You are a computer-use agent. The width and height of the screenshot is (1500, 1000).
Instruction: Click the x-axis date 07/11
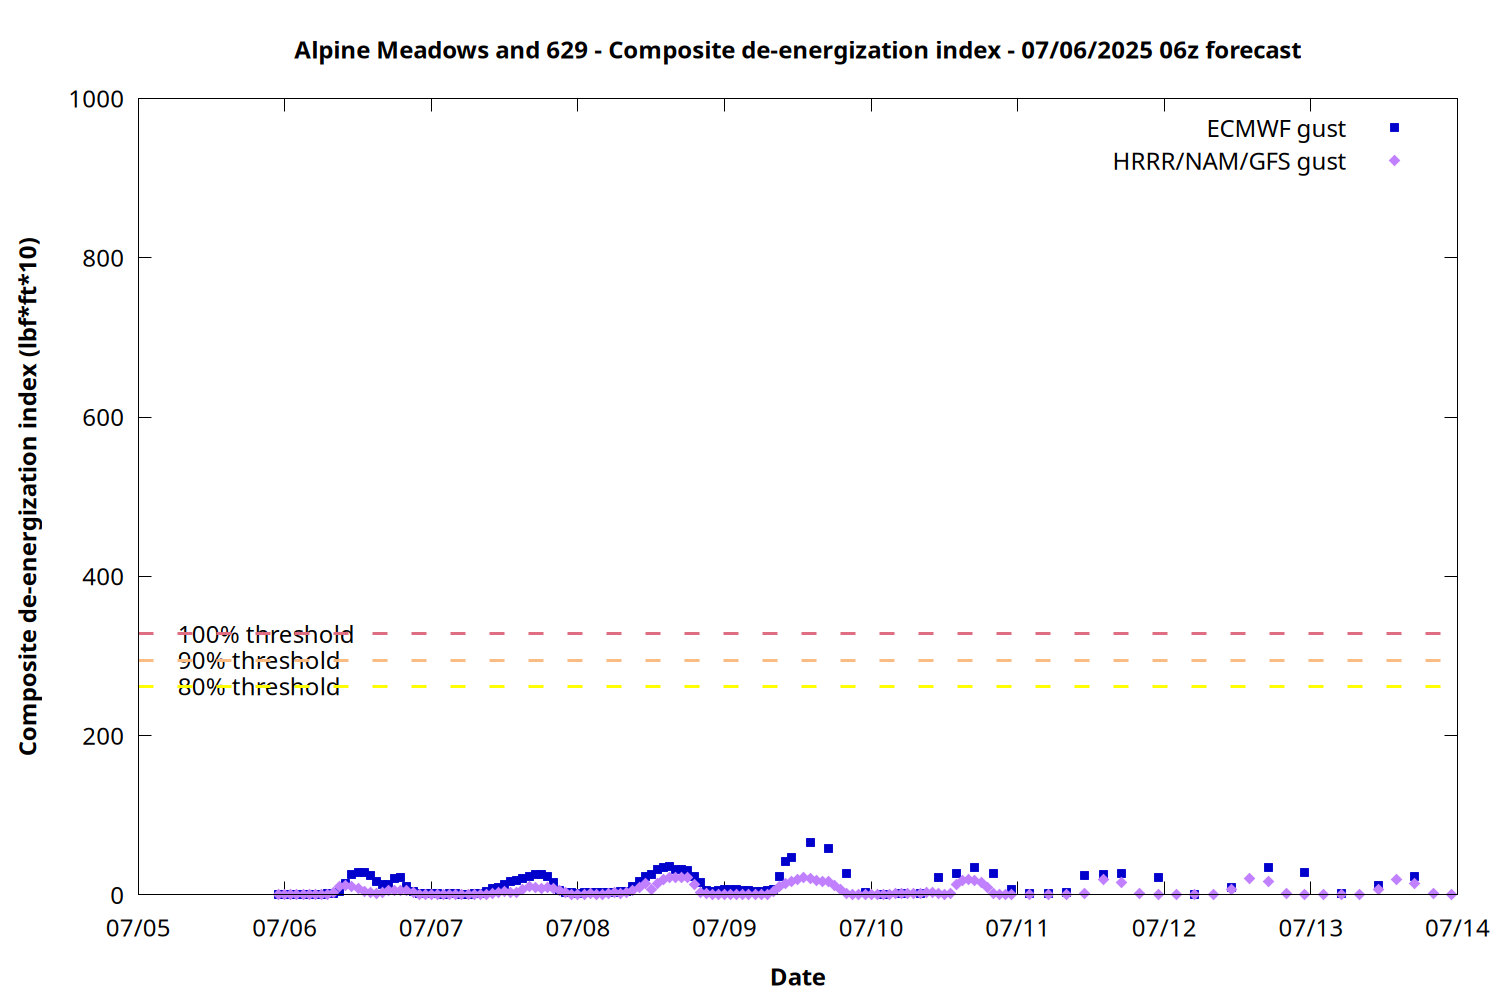[1017, 928]
